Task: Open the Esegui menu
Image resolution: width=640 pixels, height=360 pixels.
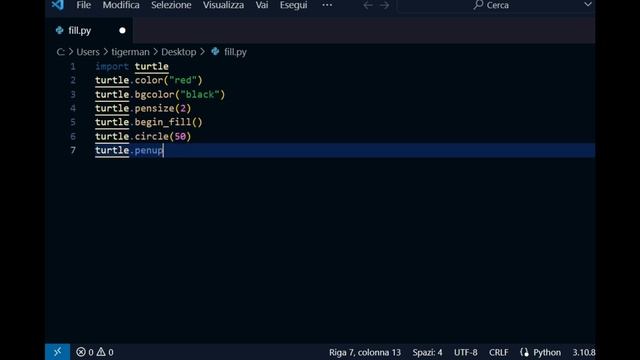Action: [x=293, y=5]
